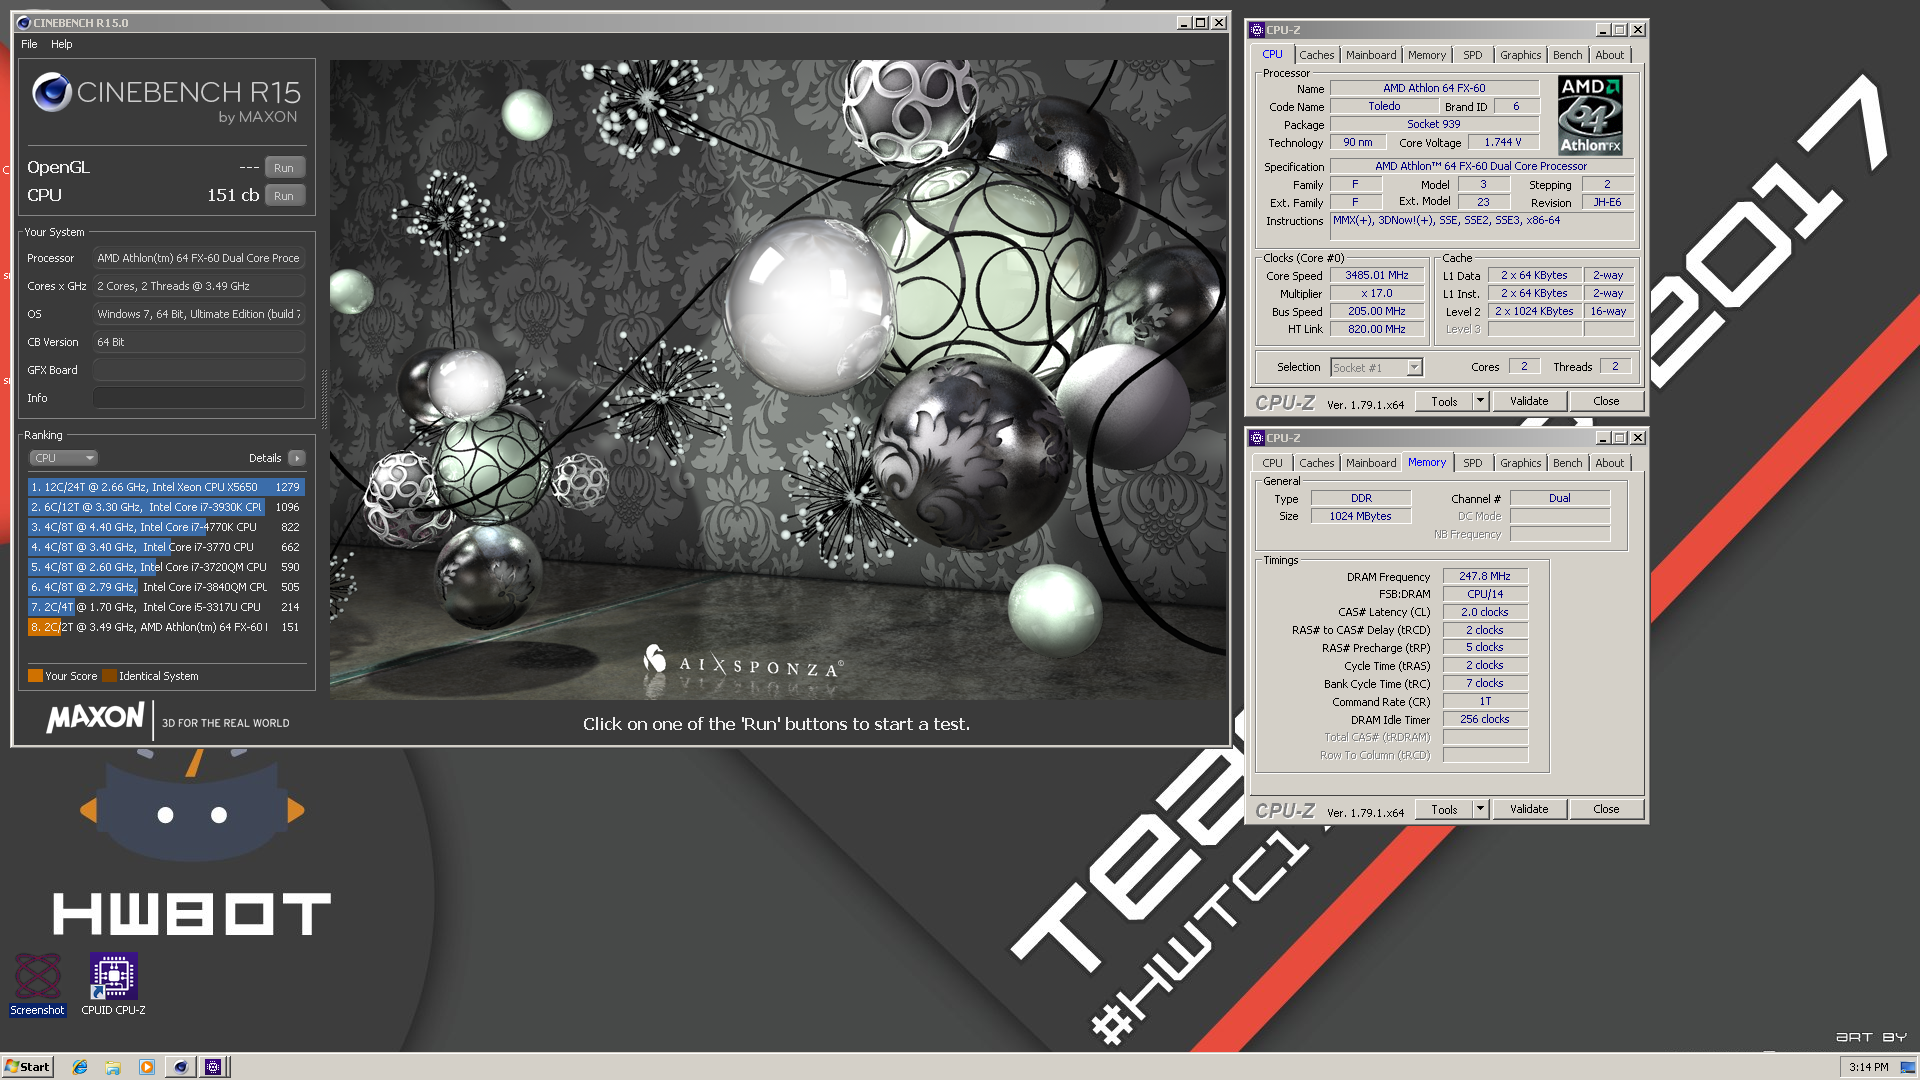Switch to Memory tab in upper CPU-Z
Viewport: 1920px width, 1080px height.
pos(1427,55)
